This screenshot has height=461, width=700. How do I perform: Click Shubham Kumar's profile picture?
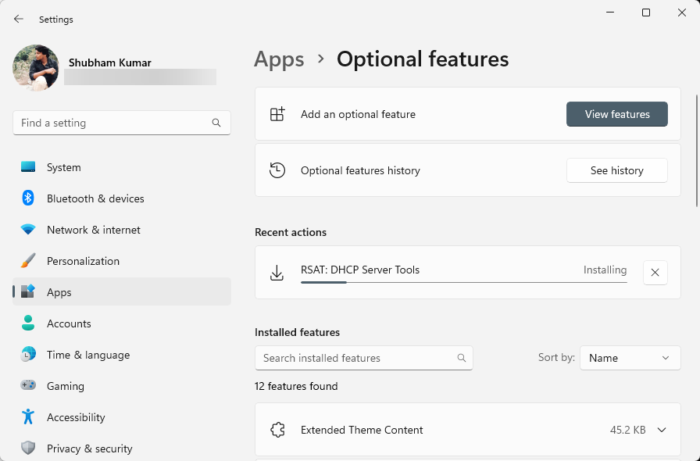[35, 67]
